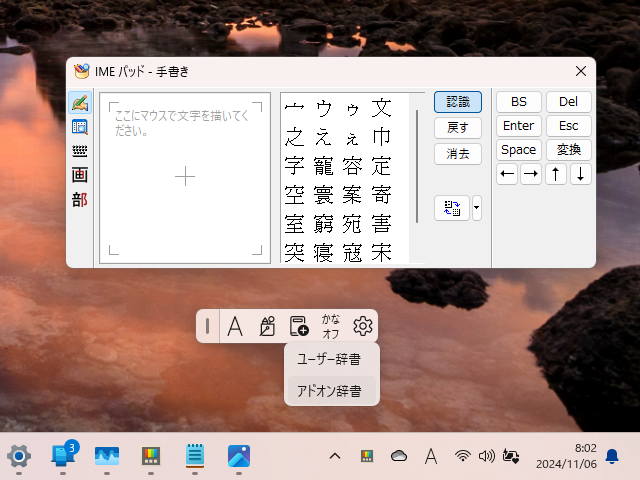The width and height of the screenshot is (640, 480).
Task: Show hidden tray icons chevron
Action: click(335, 456)
